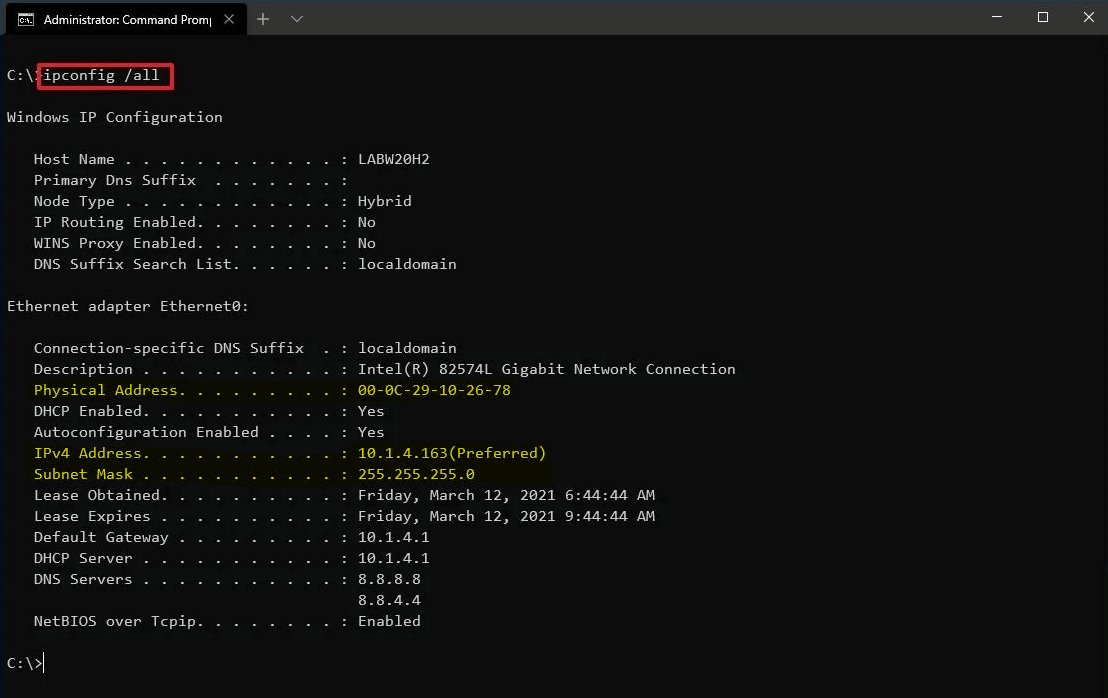
Task: Click the Windows IP Configuration heading
Action: click(x=115, y=117)
